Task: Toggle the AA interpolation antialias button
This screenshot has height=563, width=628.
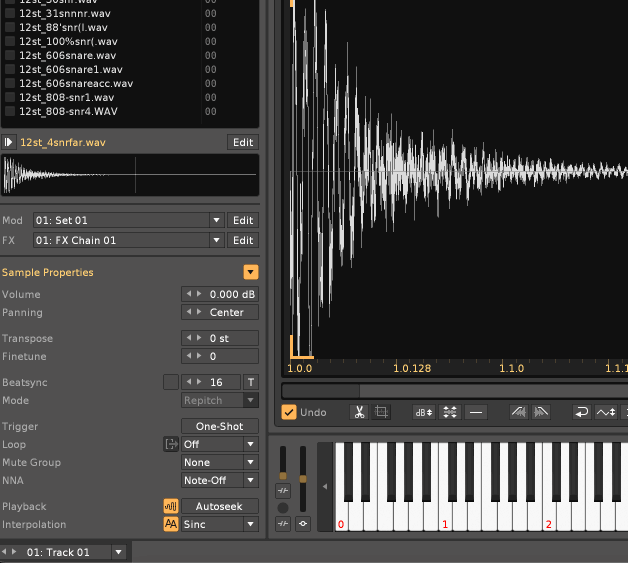Action: tap(170, 525)
